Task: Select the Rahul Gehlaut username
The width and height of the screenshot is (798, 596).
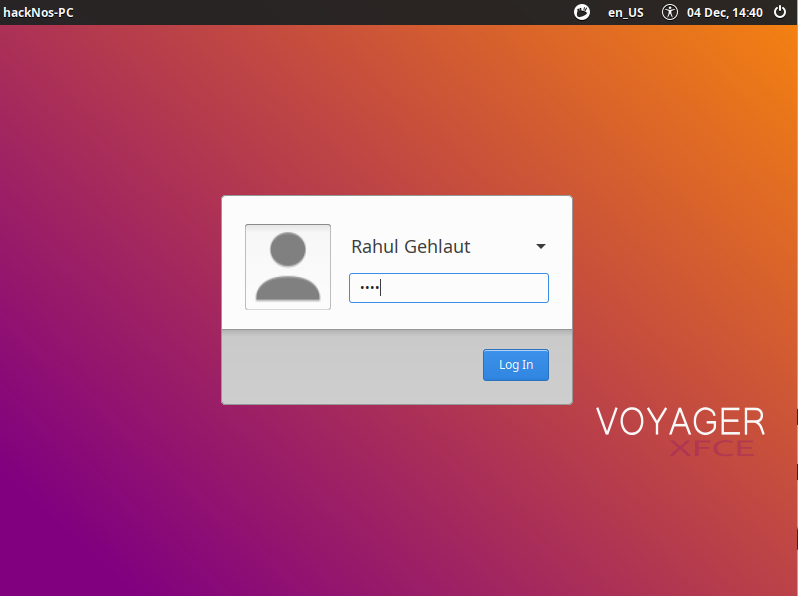Action: pos(411,246)
